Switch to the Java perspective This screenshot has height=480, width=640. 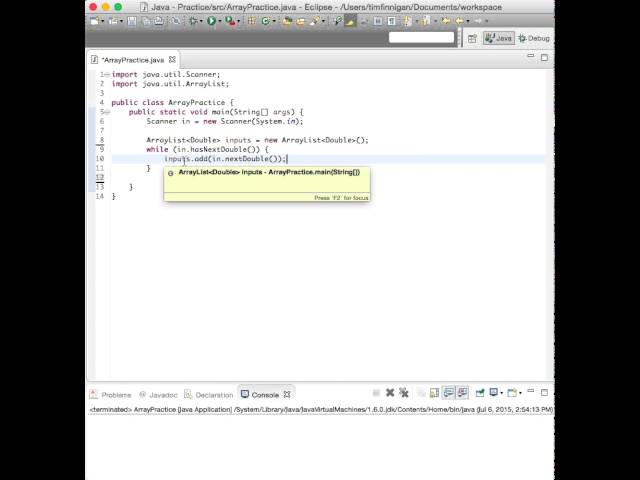click(499, 38)
